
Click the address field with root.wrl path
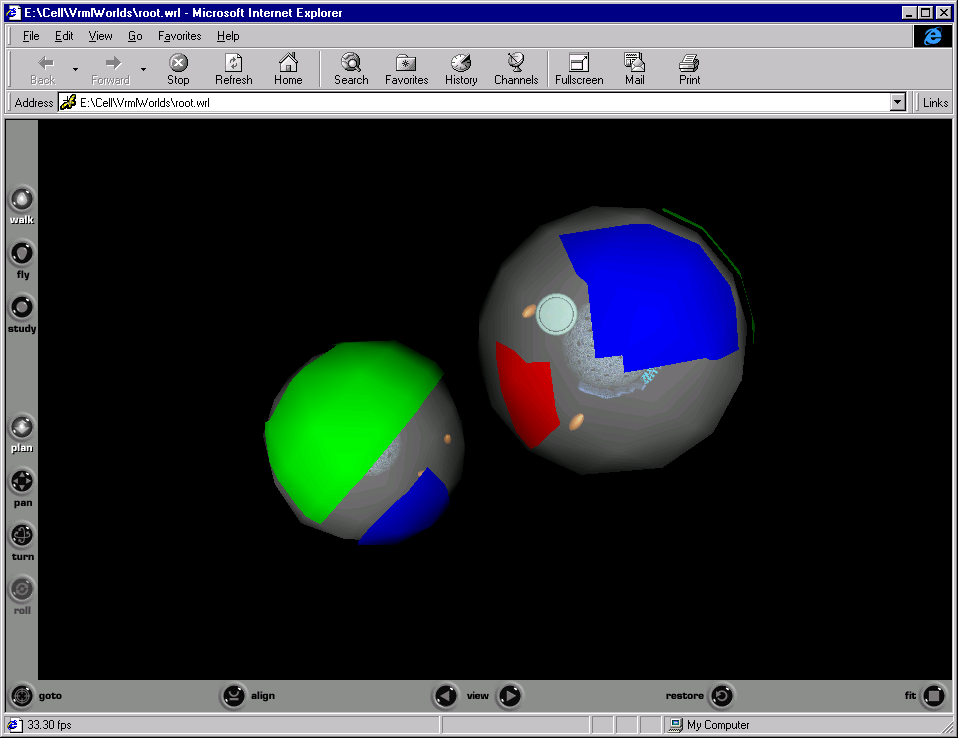480,102
